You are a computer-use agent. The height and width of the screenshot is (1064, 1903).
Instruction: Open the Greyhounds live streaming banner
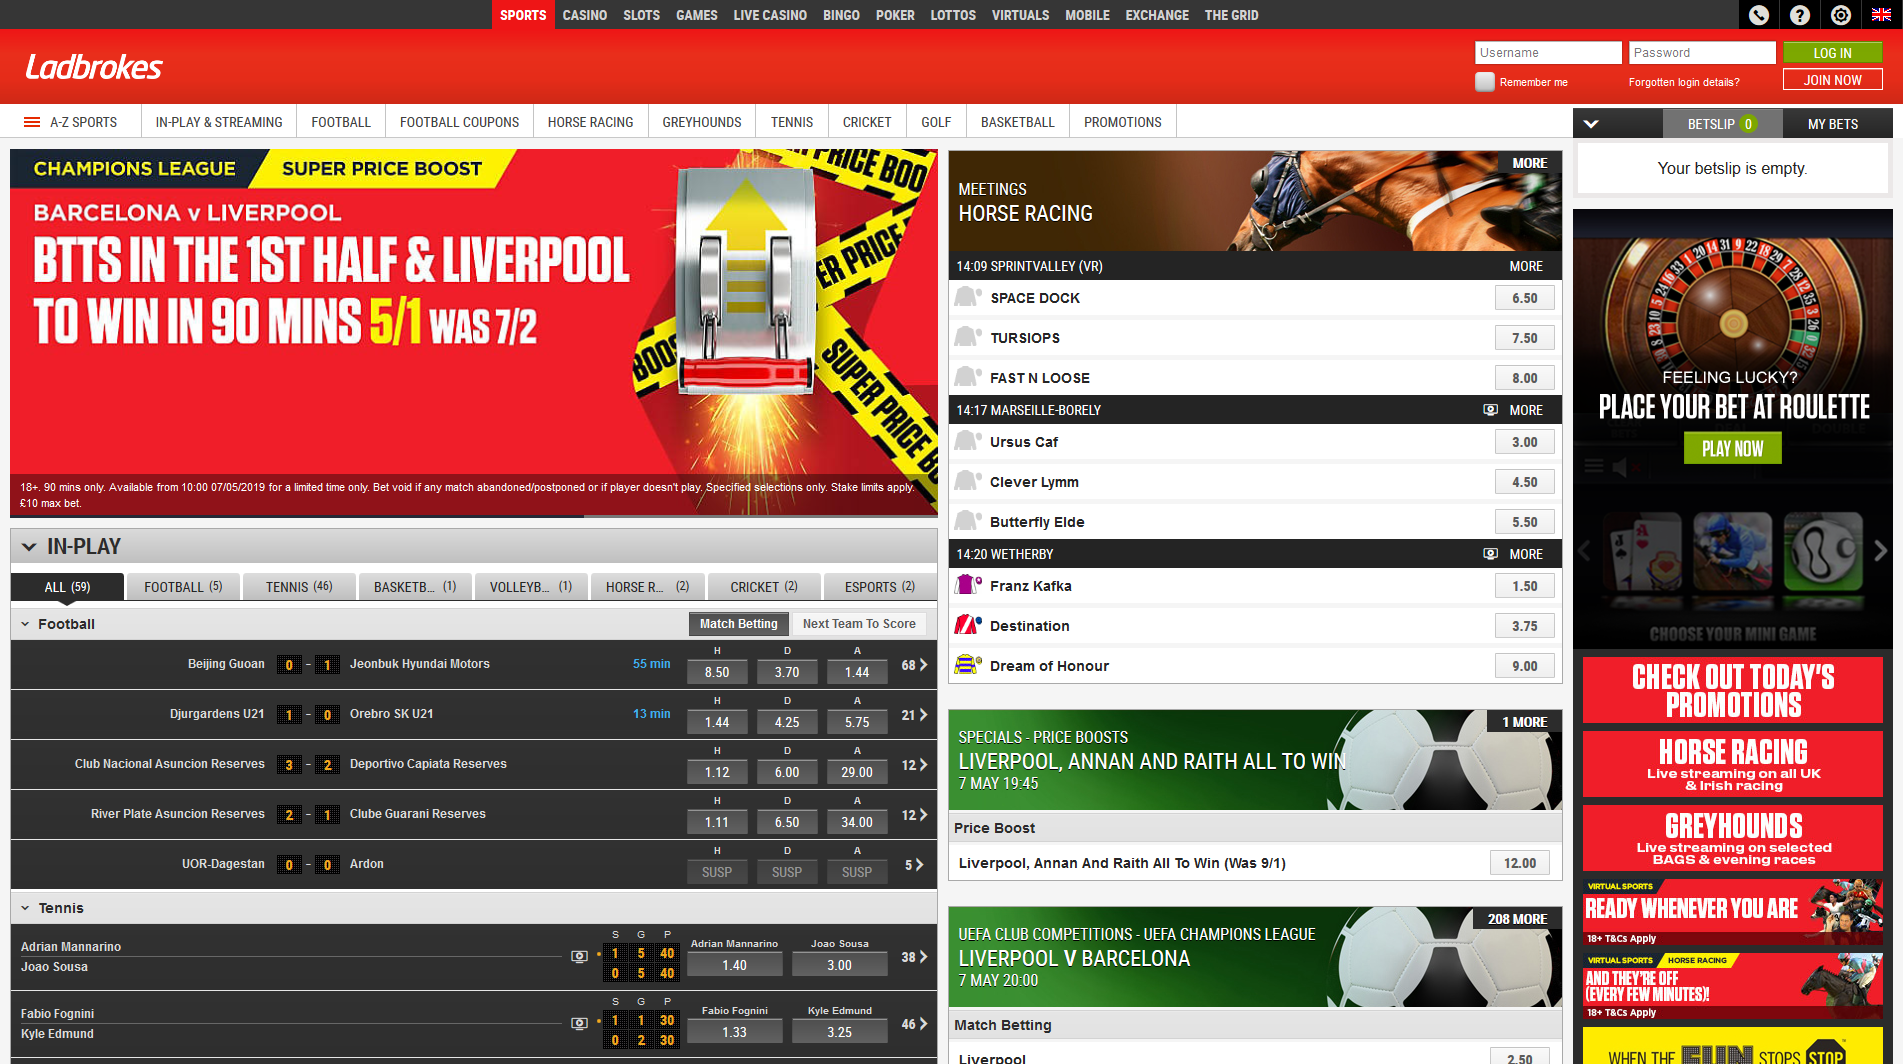(x=1733, y=838)
